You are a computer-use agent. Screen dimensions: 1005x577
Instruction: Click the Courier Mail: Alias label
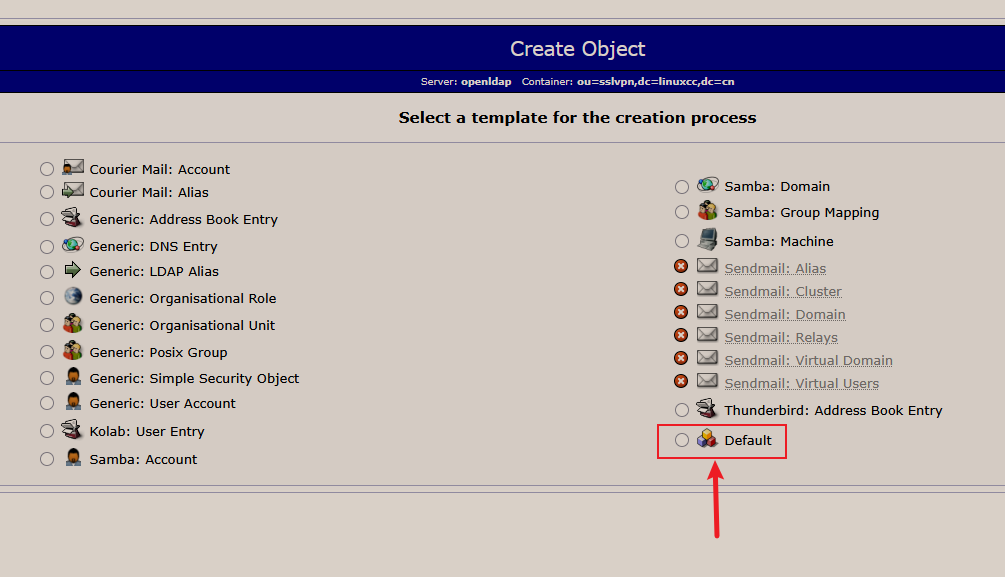coord(149,192)
